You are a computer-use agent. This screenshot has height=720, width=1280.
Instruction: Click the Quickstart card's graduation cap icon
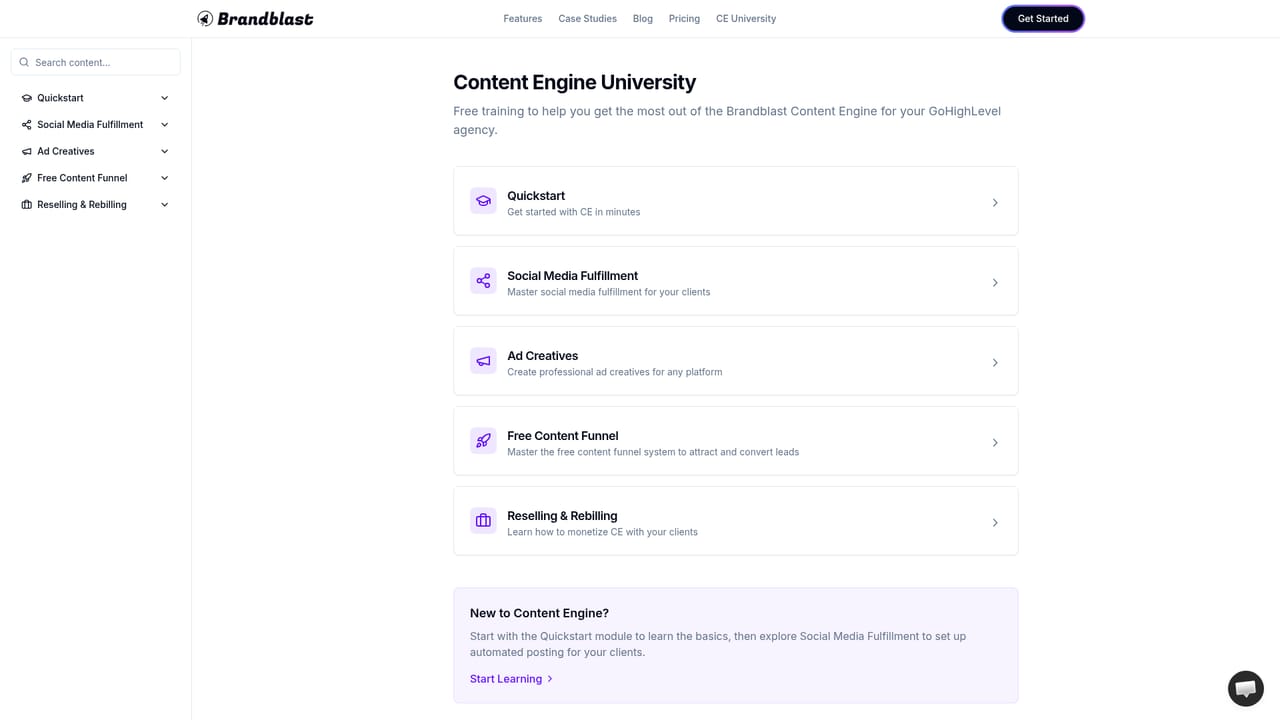483,201
